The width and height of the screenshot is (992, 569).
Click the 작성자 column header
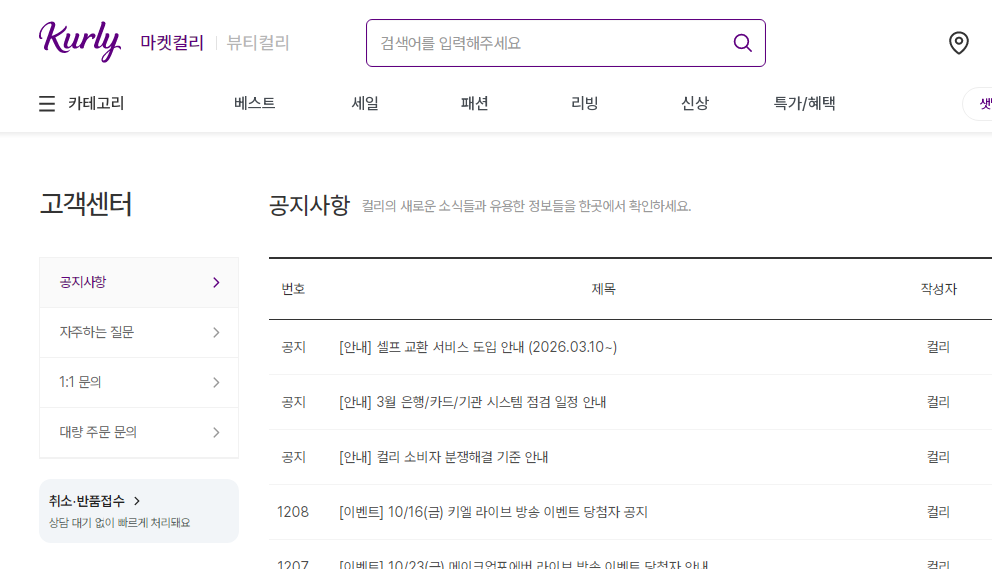[938, 289]
